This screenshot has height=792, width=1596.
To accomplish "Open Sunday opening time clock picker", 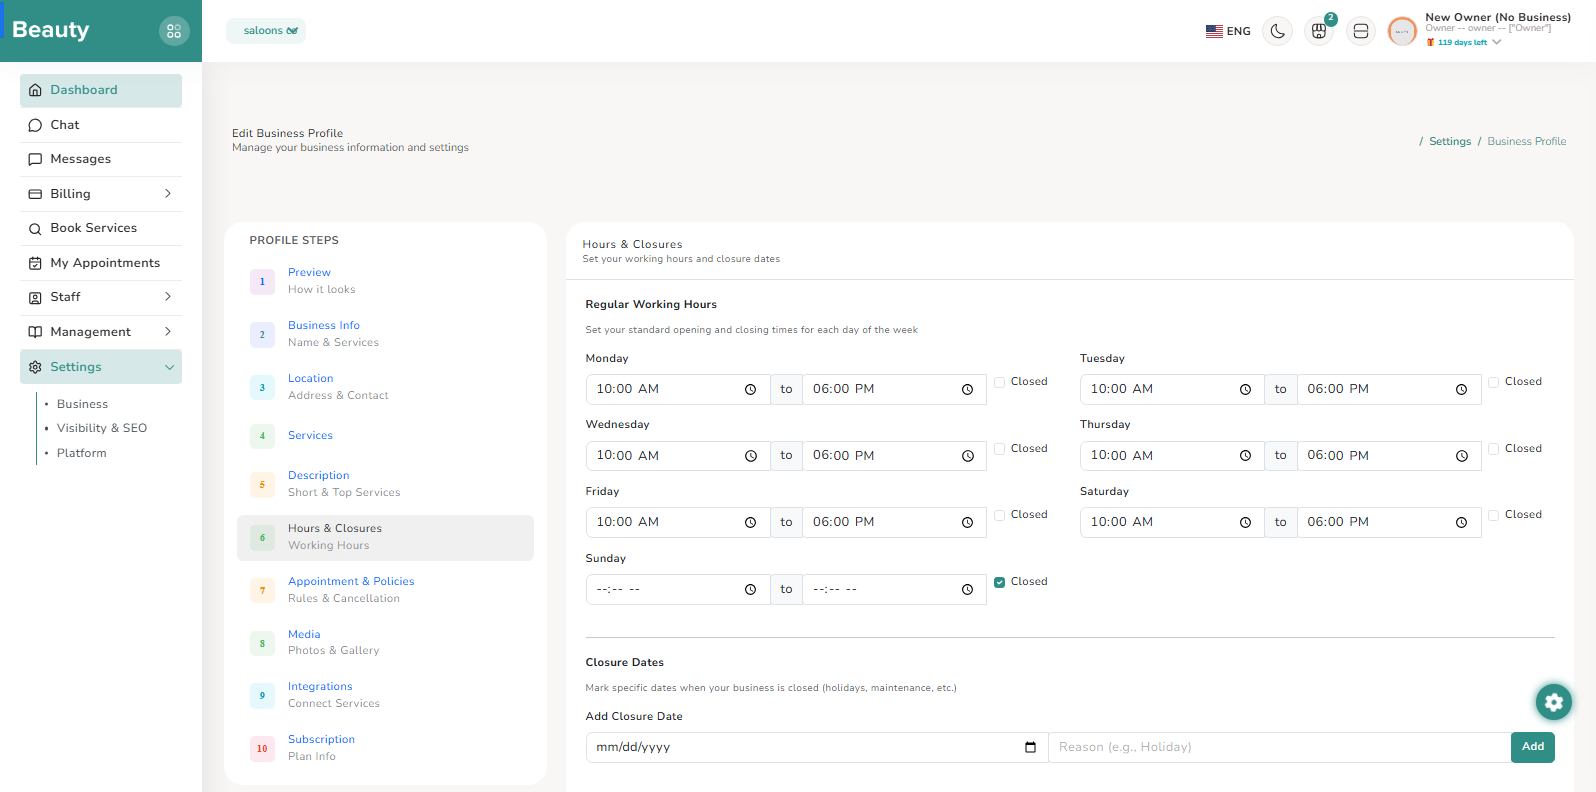I will (750, 589).
